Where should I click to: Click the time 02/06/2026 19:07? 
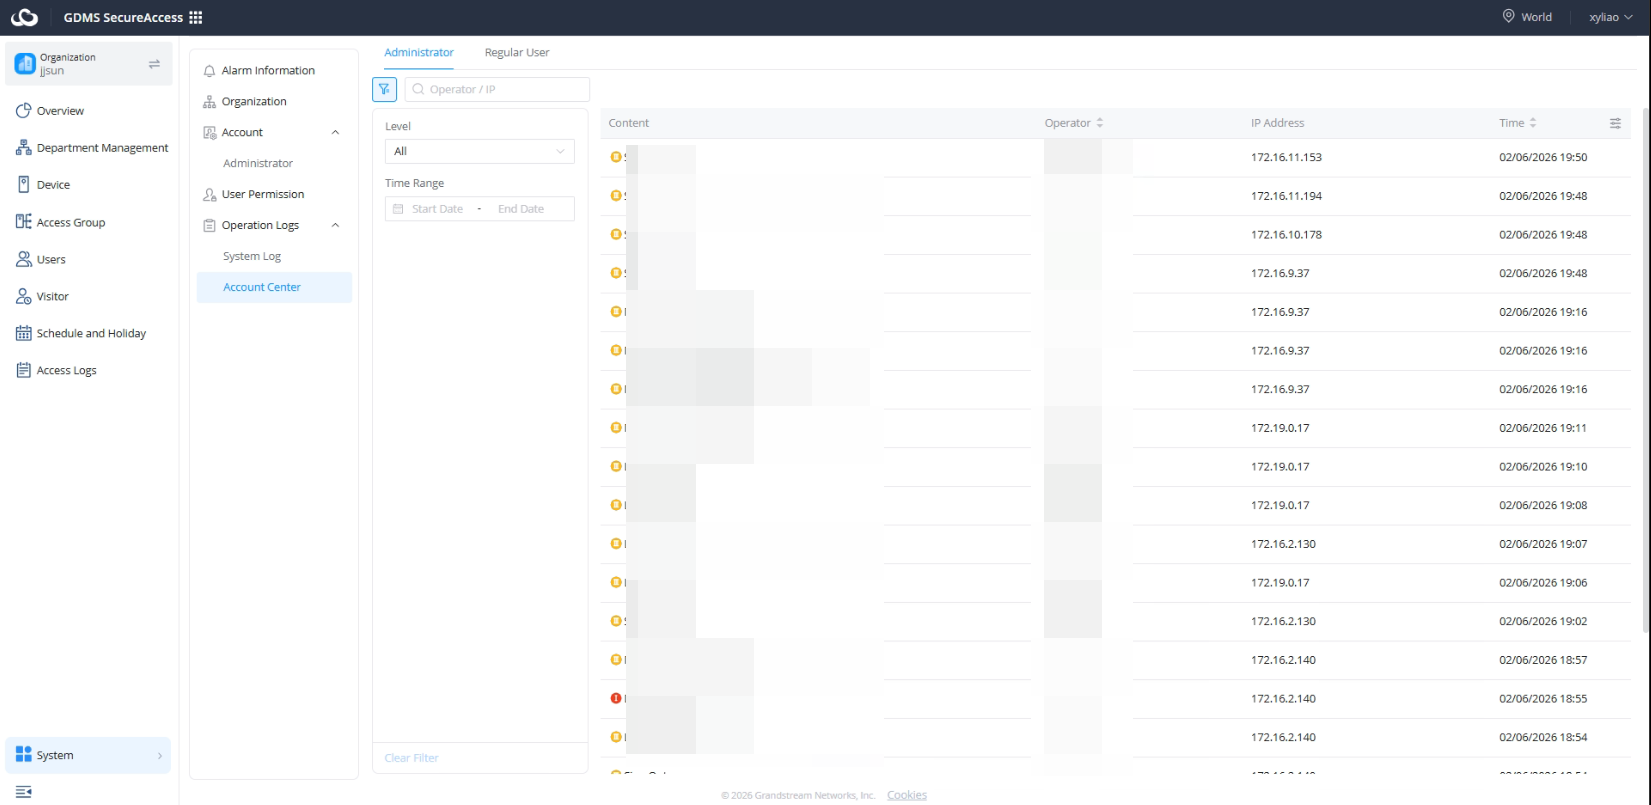(1543, 544)
